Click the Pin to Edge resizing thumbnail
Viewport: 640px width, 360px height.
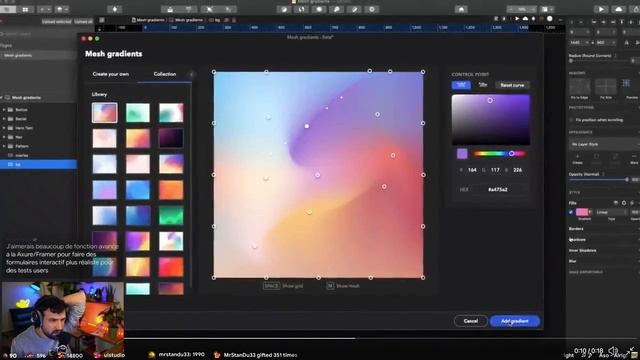tap(580, 86)
